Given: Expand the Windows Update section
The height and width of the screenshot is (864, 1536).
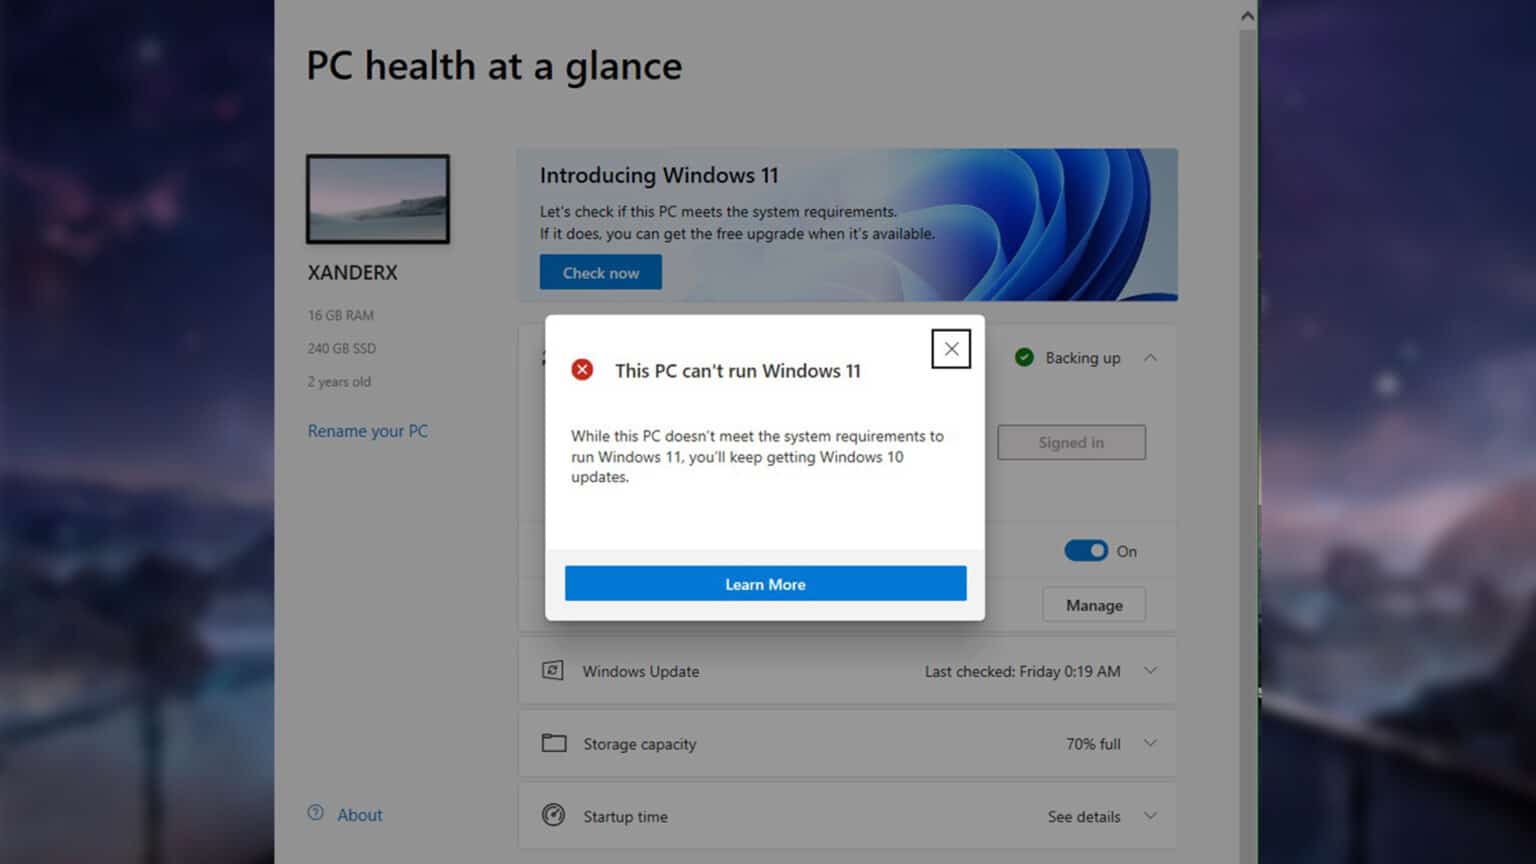Looking at the screenshot, I should pos(1151,671).
